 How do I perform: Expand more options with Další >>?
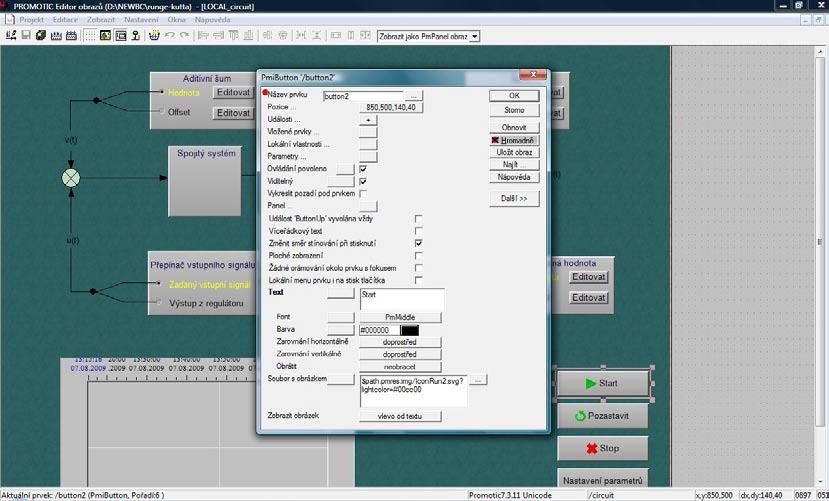pyautogui.click(x=514, y=198)
